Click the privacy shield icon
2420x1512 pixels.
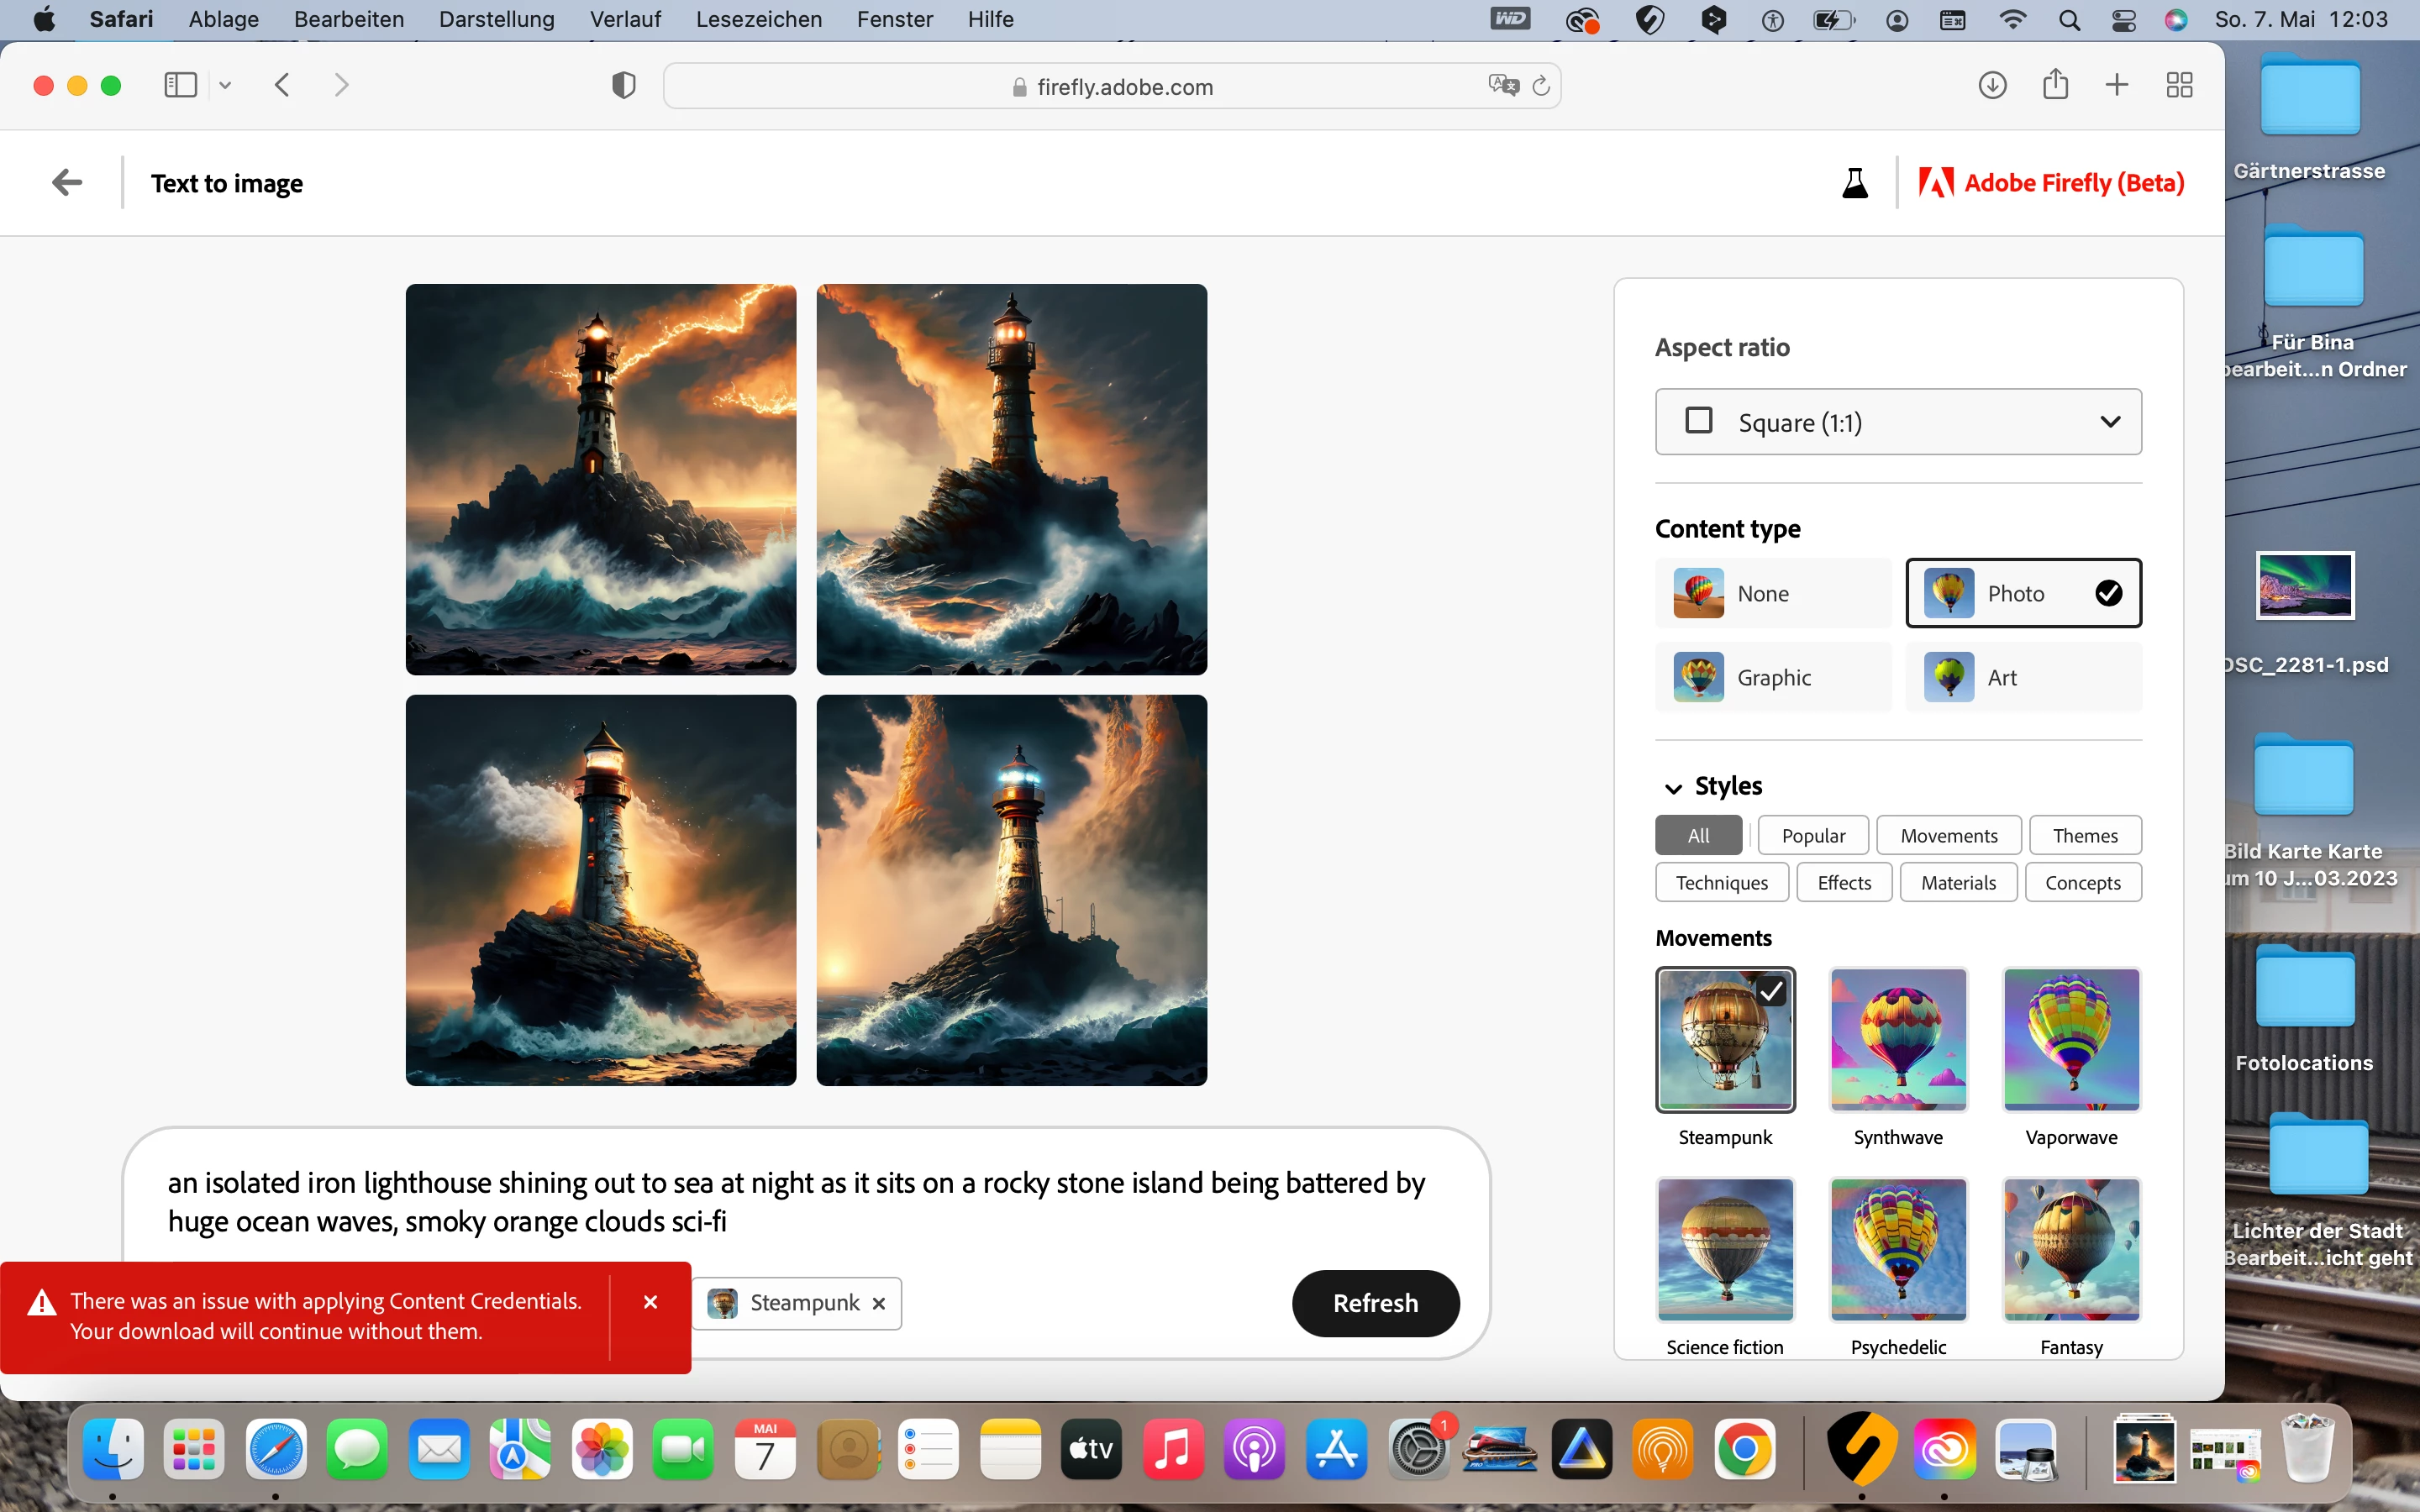tap(623, 86)
